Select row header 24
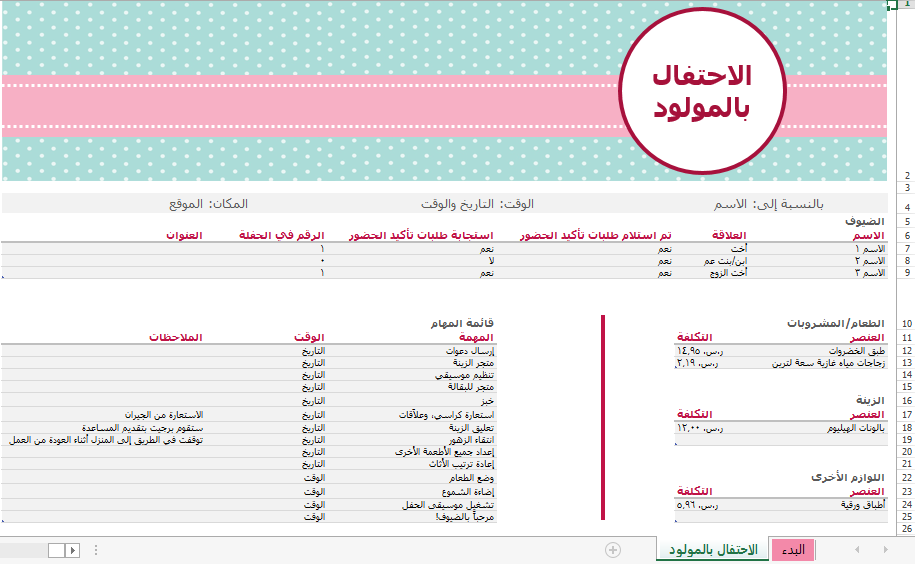The width and height of the screenshot is (915, 564). (x=907, y=505)
